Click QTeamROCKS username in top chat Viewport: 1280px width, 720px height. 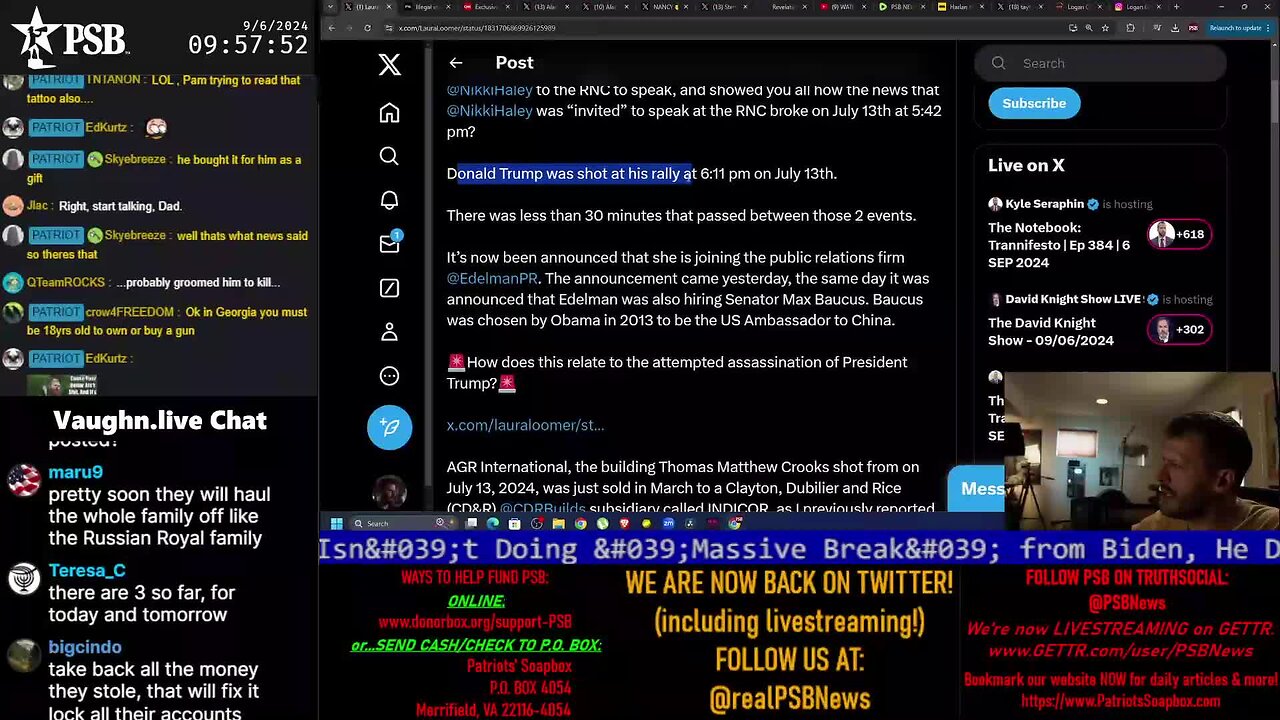point(65,282)
